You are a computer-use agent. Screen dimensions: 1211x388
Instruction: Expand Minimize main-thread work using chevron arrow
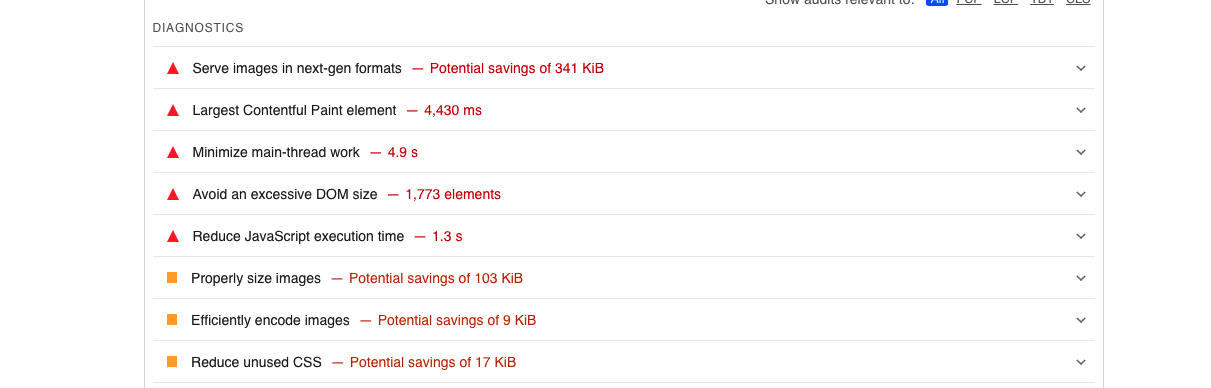(x=1081, y=152)
